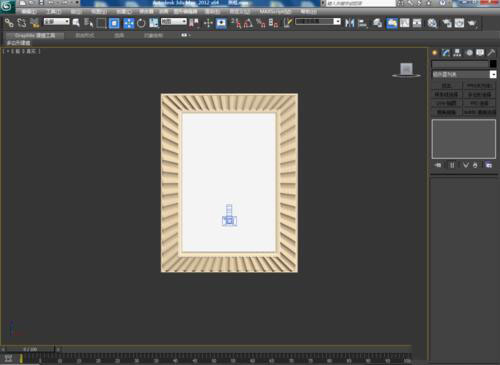Pick the Rectangular Selection Region tool
Image resolution: width=500 pixels, height=365 pixels.
101,23
